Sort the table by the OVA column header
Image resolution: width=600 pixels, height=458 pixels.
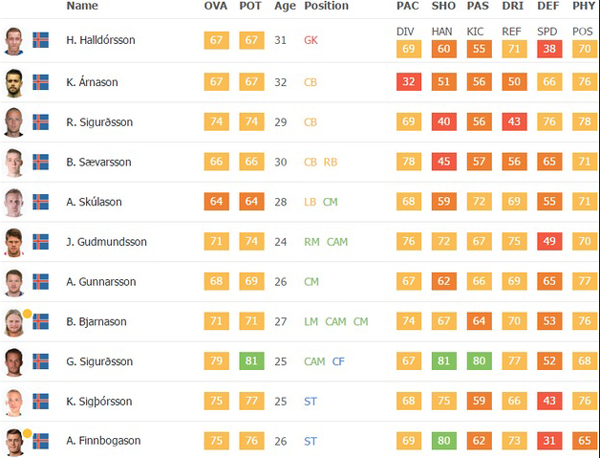pos(216,6)
